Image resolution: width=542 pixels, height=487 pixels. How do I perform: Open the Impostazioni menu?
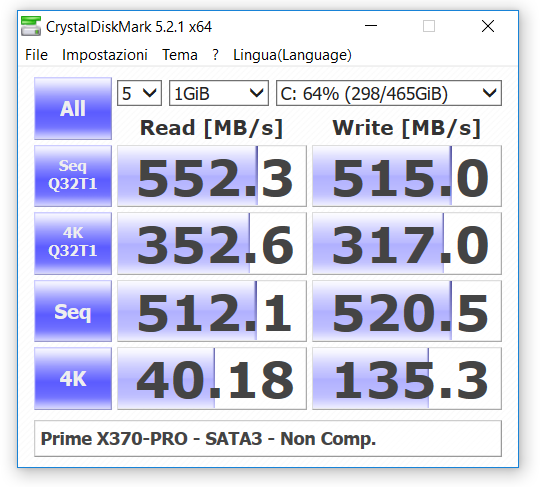tap(105, 55)
